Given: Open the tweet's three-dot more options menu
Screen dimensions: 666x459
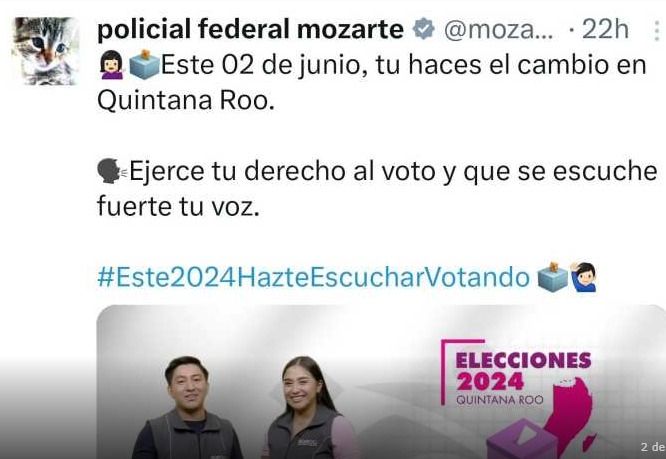Looking at the screenshot, I should (x=657, y=30).
